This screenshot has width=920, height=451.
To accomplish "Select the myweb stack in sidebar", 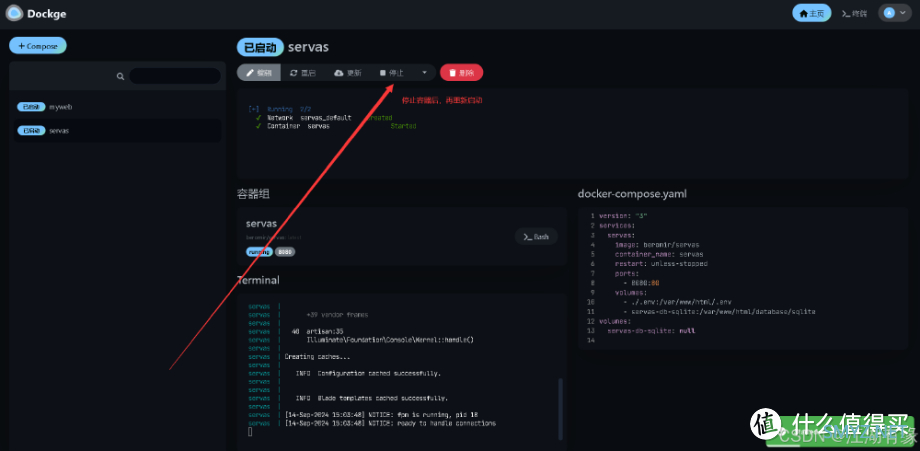I will click(117, 107).
